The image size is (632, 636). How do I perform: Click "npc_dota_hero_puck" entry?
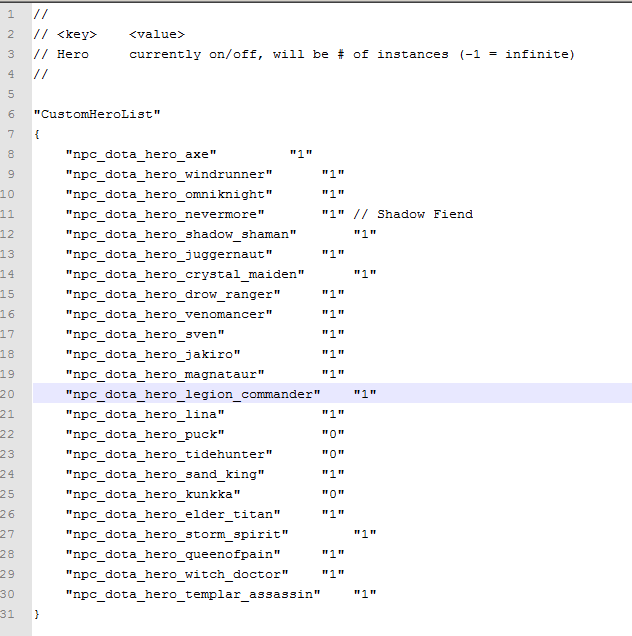[x=145, y=434]
